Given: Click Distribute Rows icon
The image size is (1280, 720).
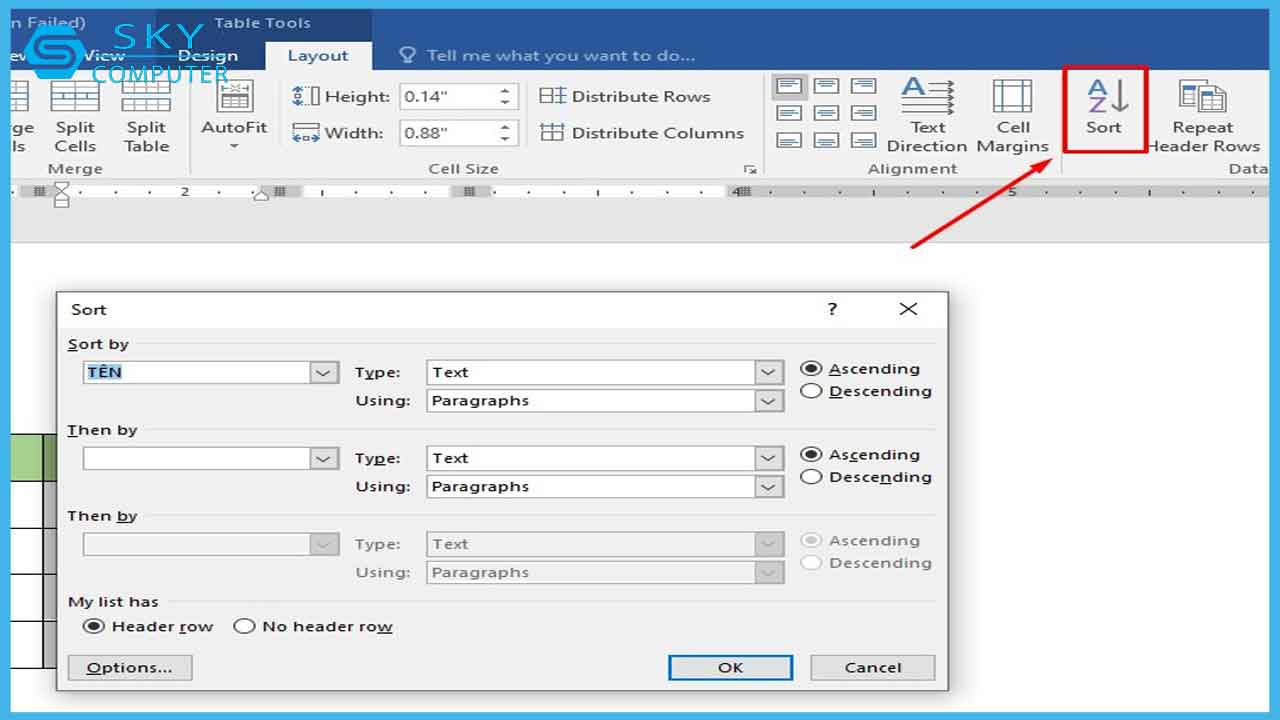Looking at the screenshot, I should [x=552, y=96].
